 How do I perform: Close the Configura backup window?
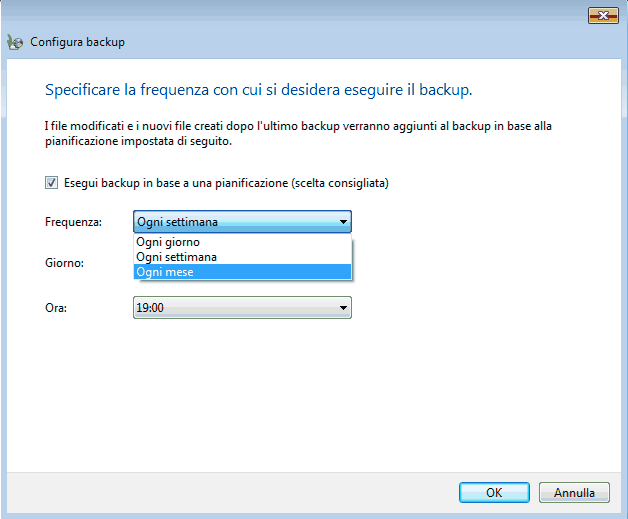click(601, 15)
